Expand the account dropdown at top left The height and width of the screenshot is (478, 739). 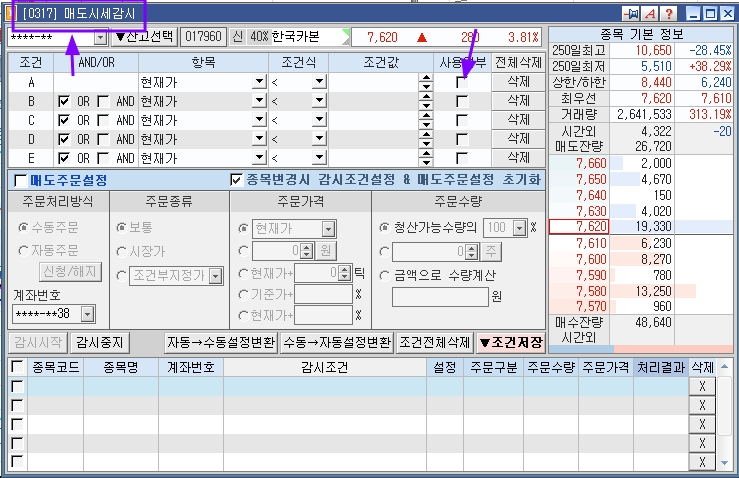pos(100,37)
